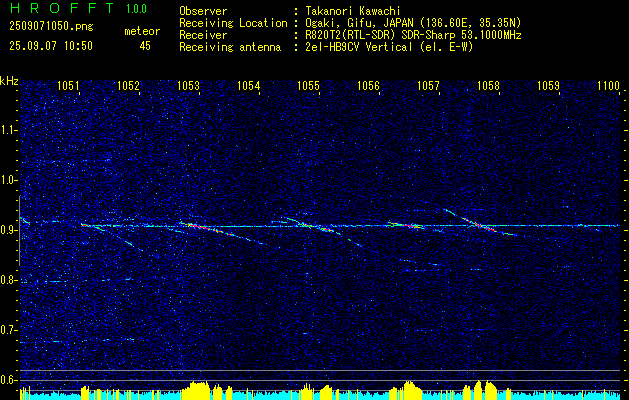Click the 1.1 kHz axis label

[x=8, y=130]
